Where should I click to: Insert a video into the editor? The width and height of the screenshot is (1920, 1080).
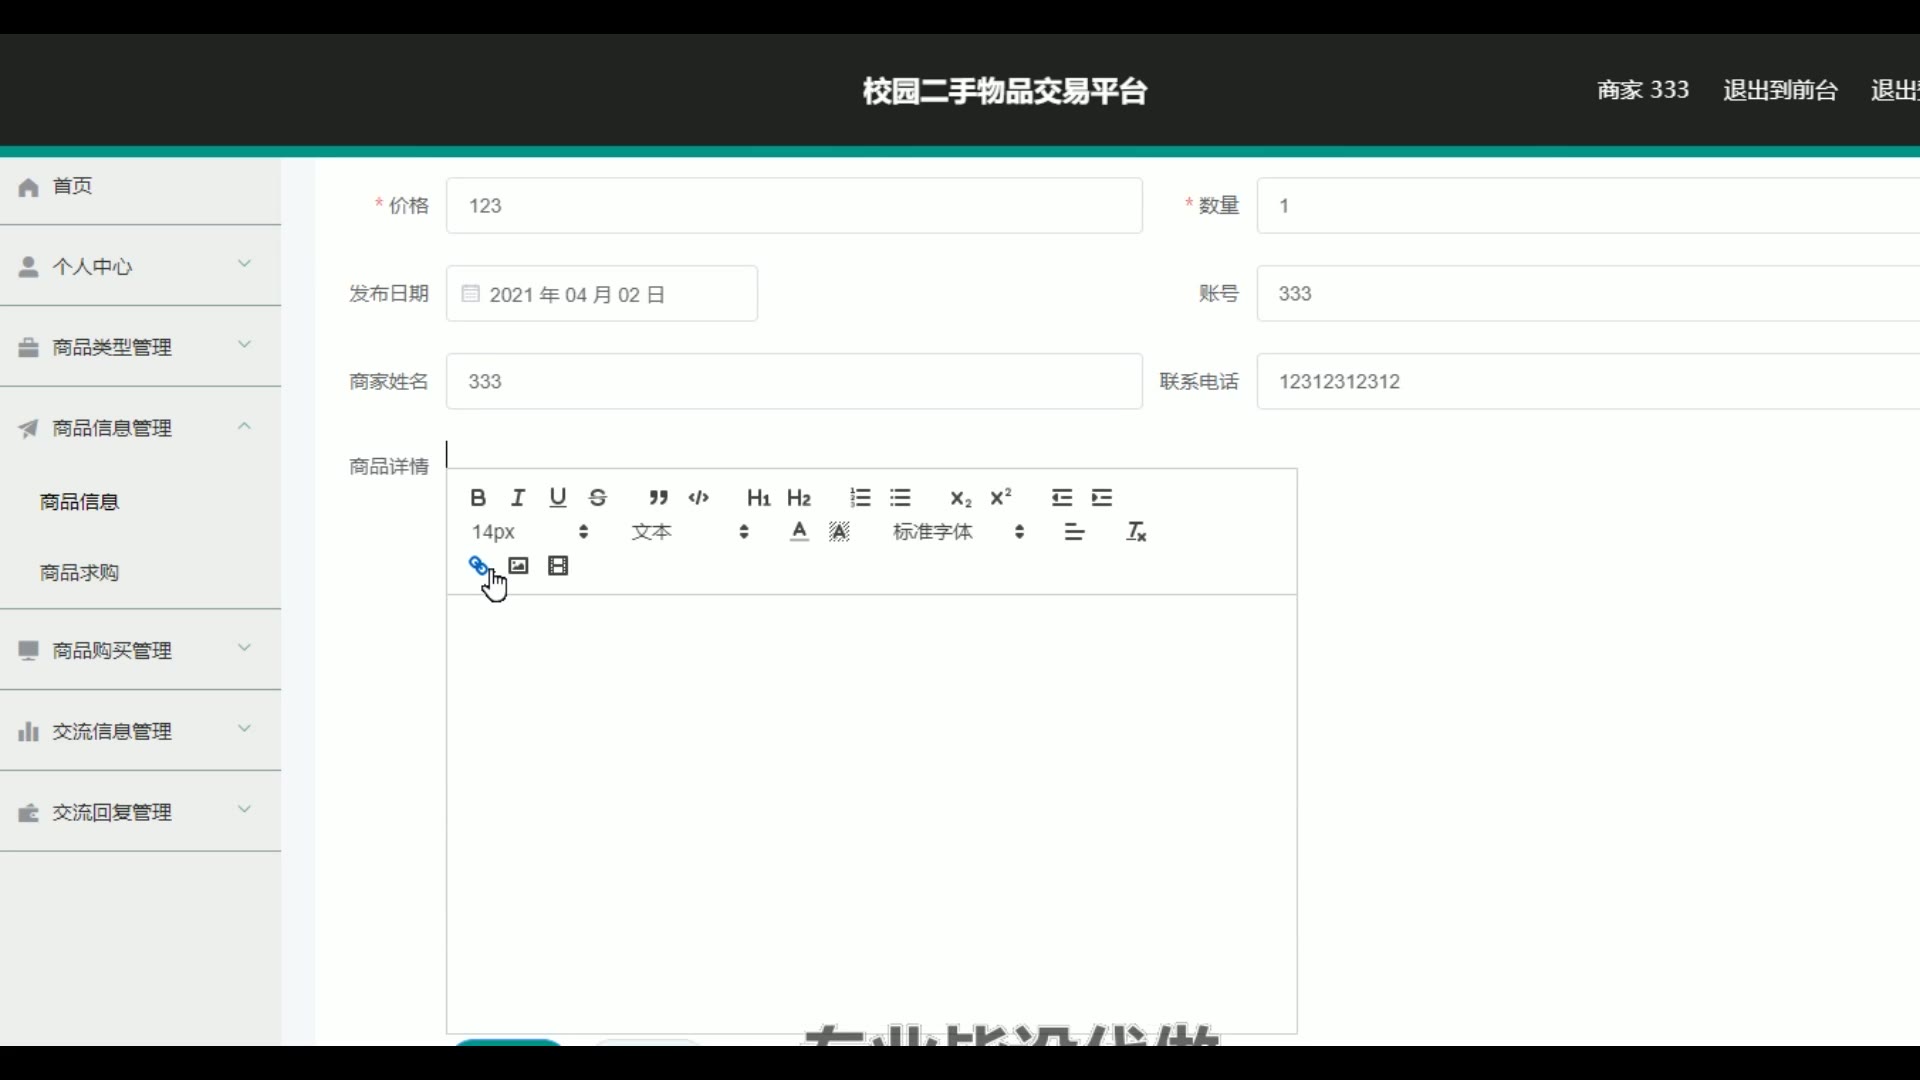coord(558,566)
